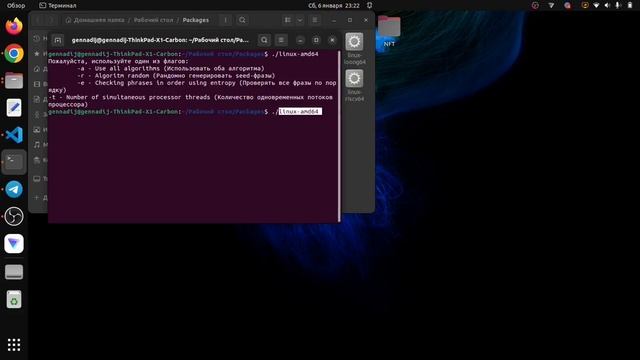This screenshot has width=640, height=360.
Task: Click Packages in the path bar
Action: tap(196, 20)
